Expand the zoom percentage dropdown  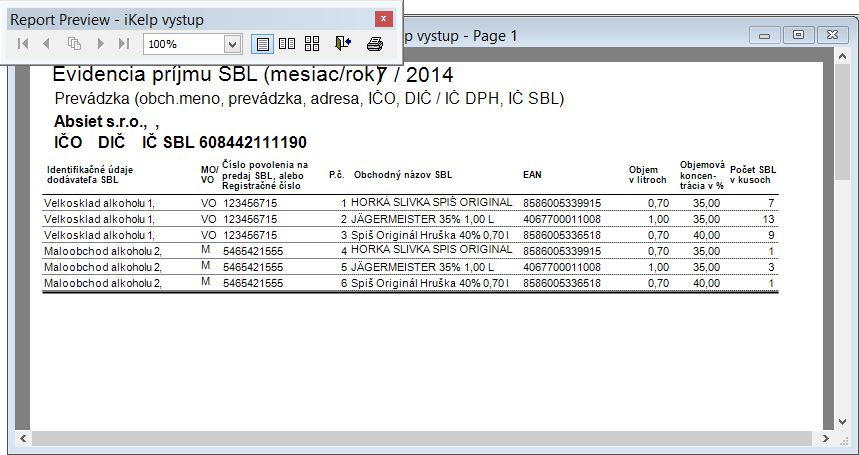tap(233, 44)
